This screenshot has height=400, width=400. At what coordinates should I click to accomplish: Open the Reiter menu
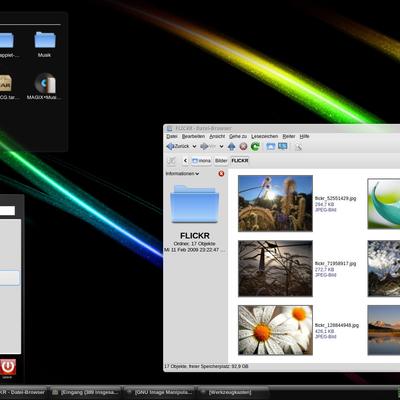pyautogui.click(x=289, y=136)
